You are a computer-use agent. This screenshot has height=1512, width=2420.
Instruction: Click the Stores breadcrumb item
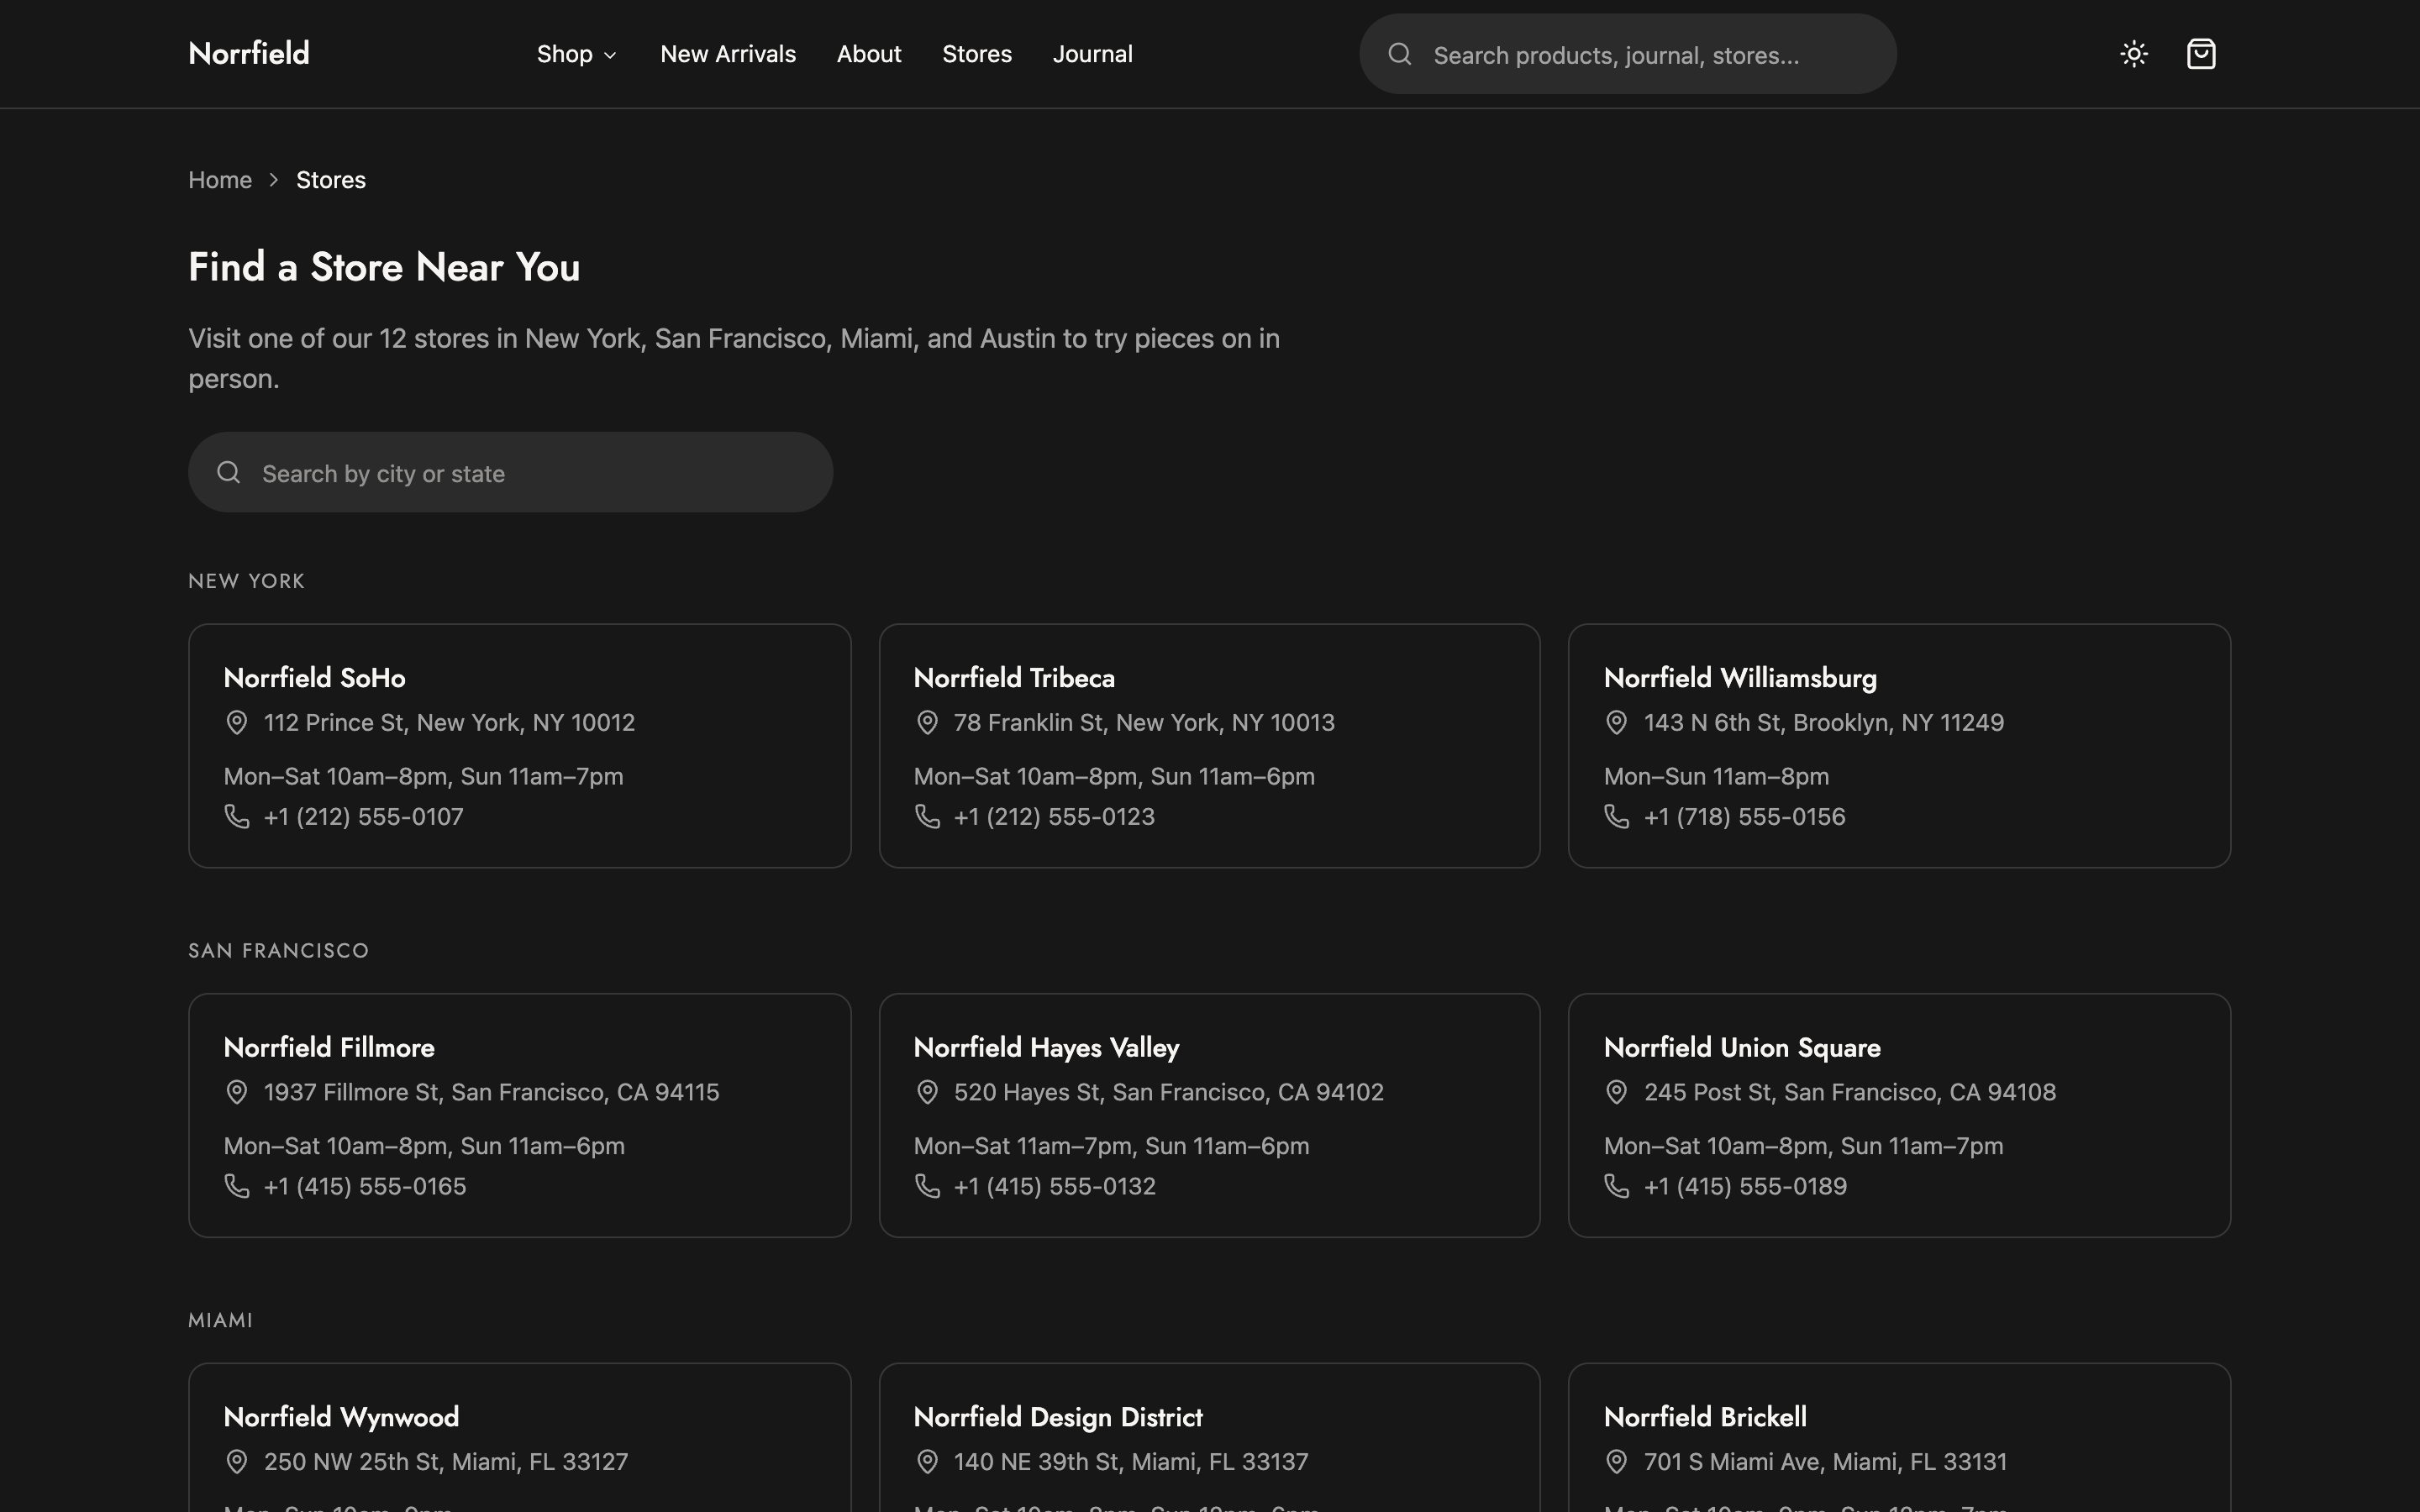[331, 180]
